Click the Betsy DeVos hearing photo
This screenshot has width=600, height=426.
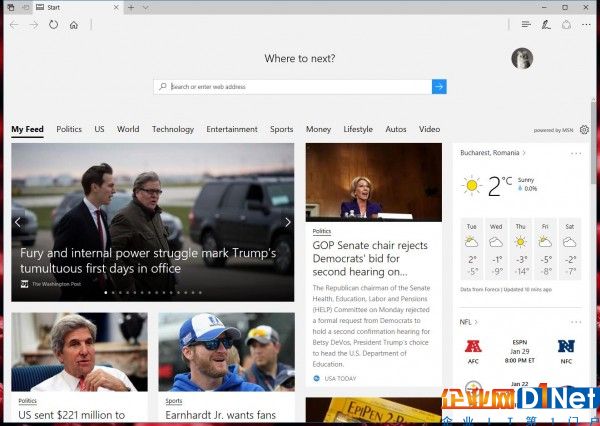pyautogui.click(x=373, y=182)
